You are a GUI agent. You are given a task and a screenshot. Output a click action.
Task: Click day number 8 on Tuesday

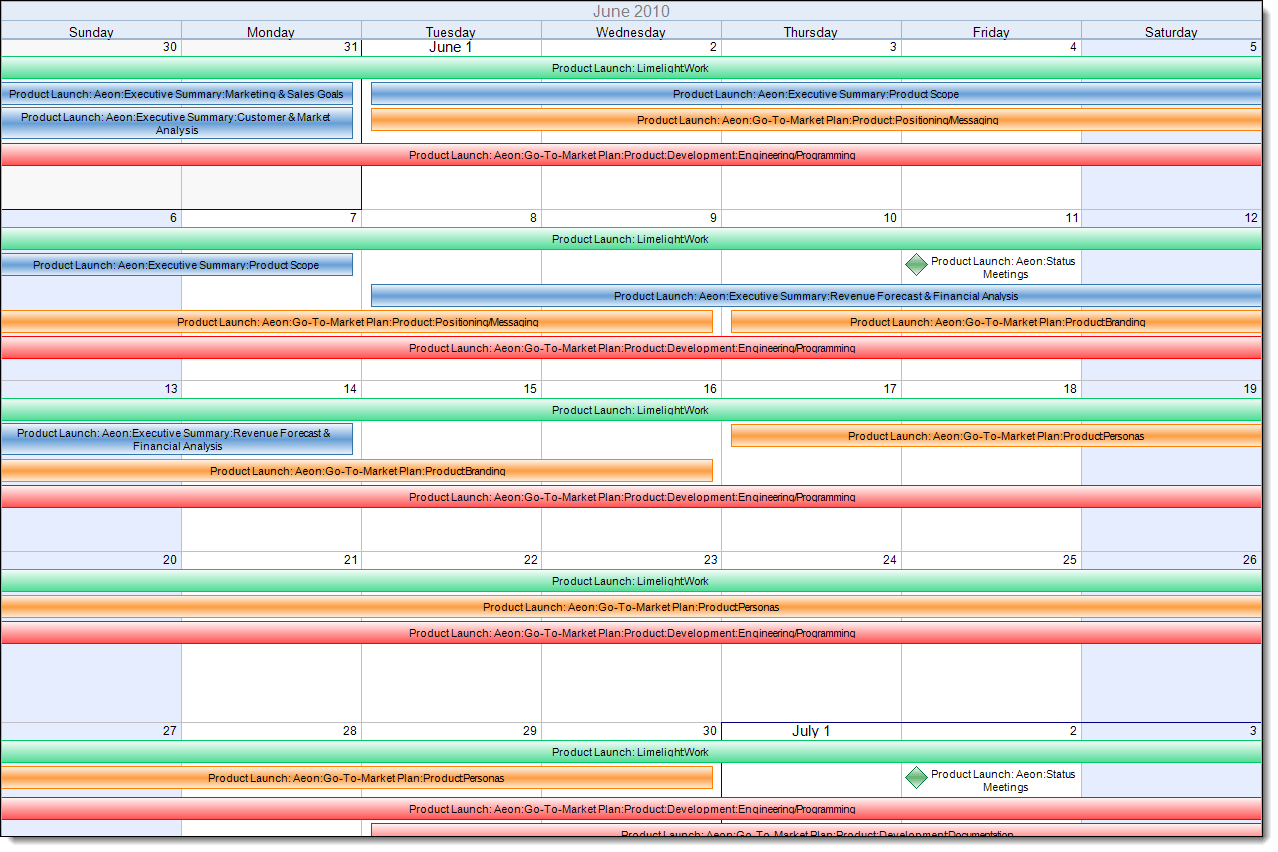[x=533, y=218]
